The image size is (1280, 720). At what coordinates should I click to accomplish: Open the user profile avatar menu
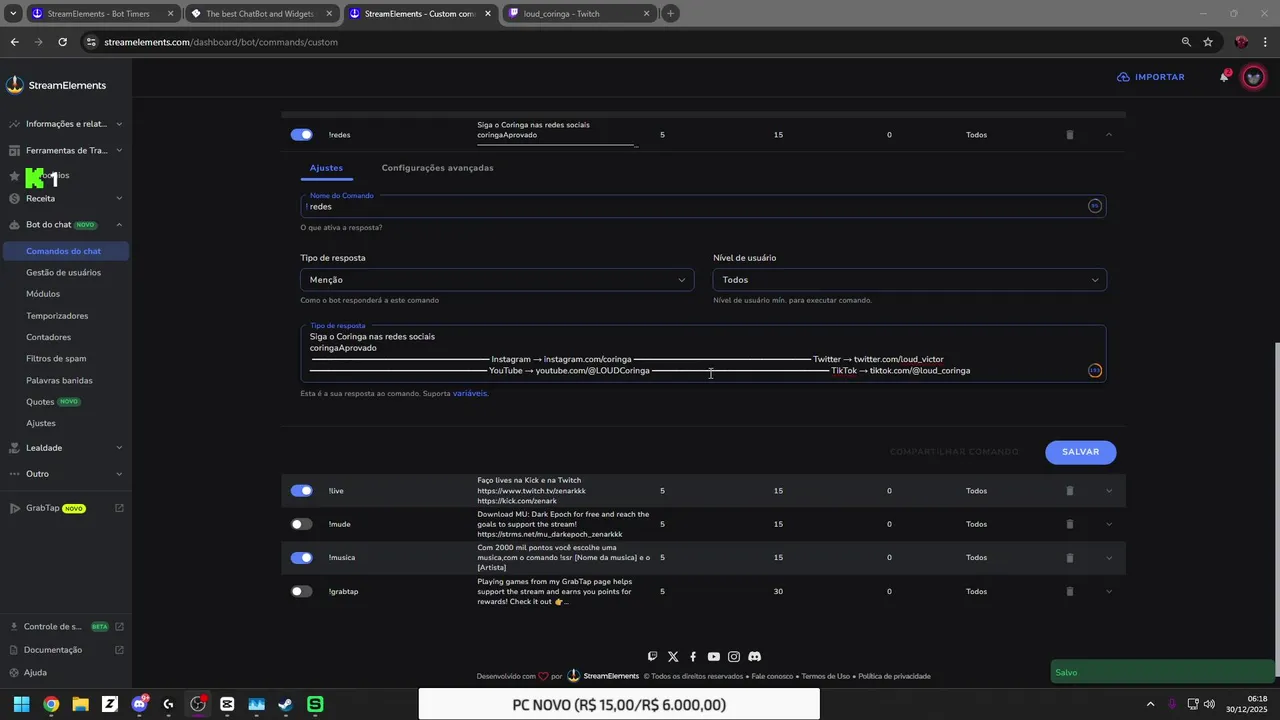point(1253,77)
